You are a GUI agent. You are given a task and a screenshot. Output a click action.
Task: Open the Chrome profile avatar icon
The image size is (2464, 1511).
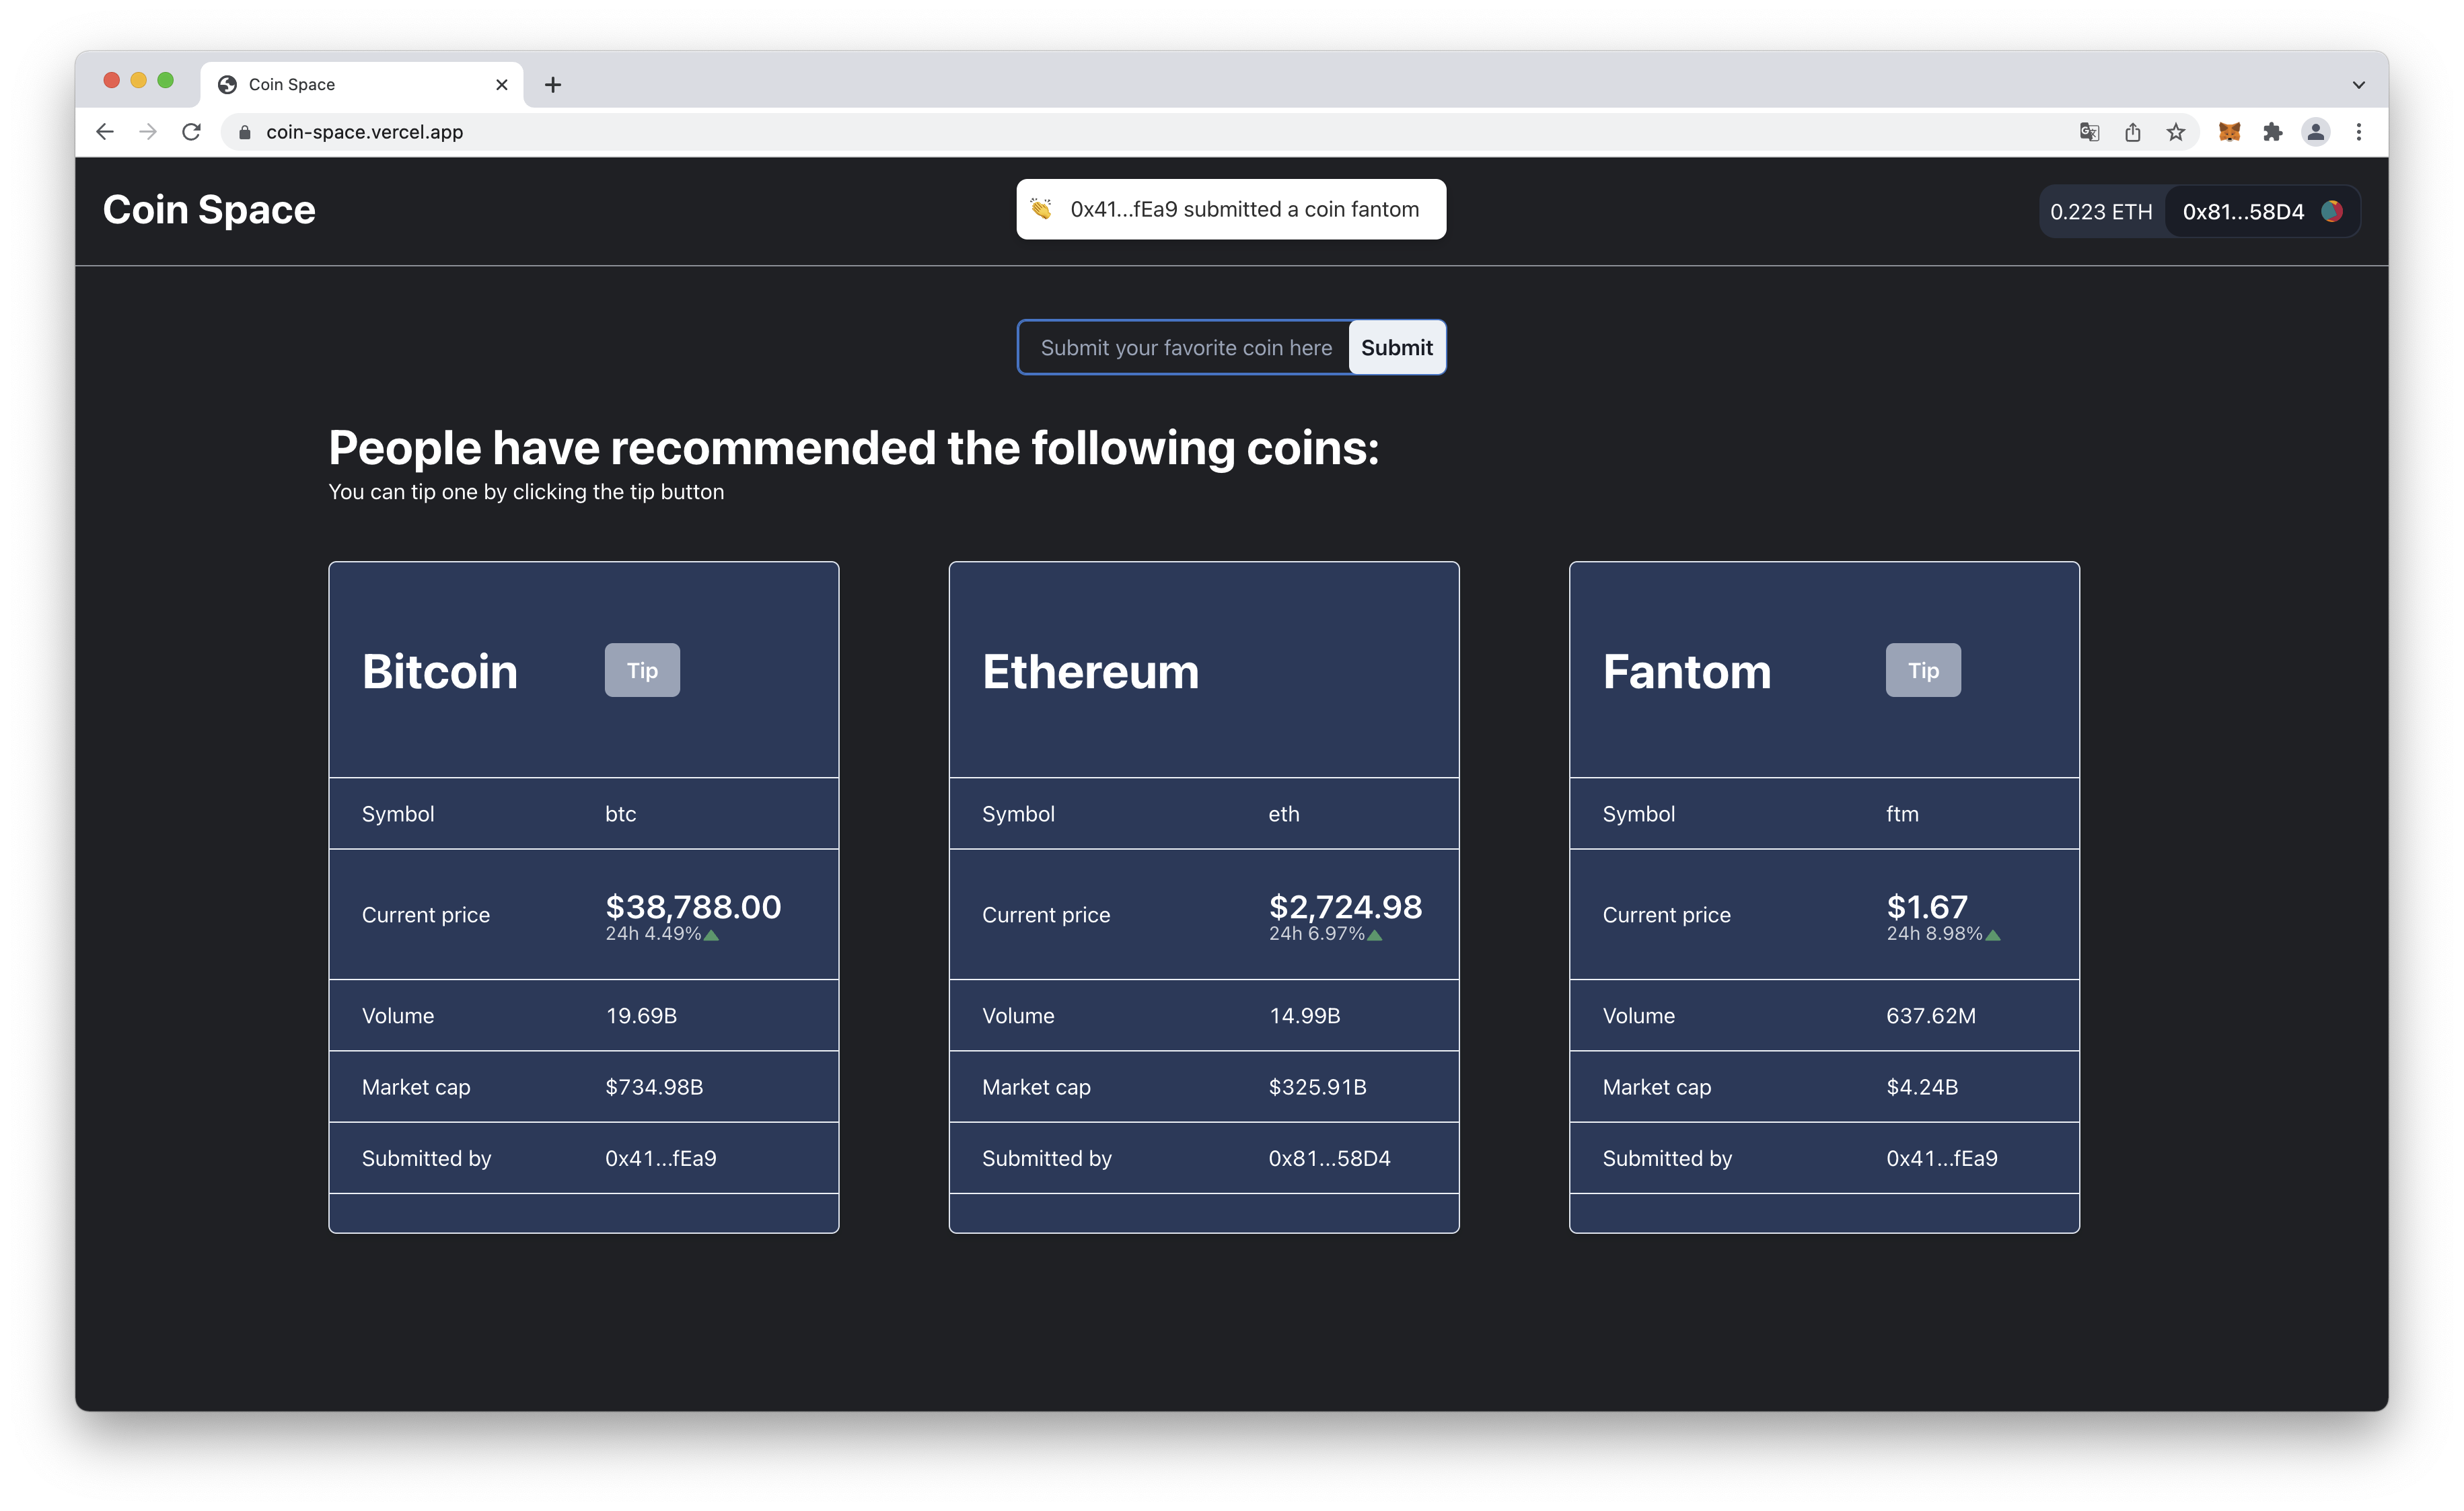[2315, 132]
